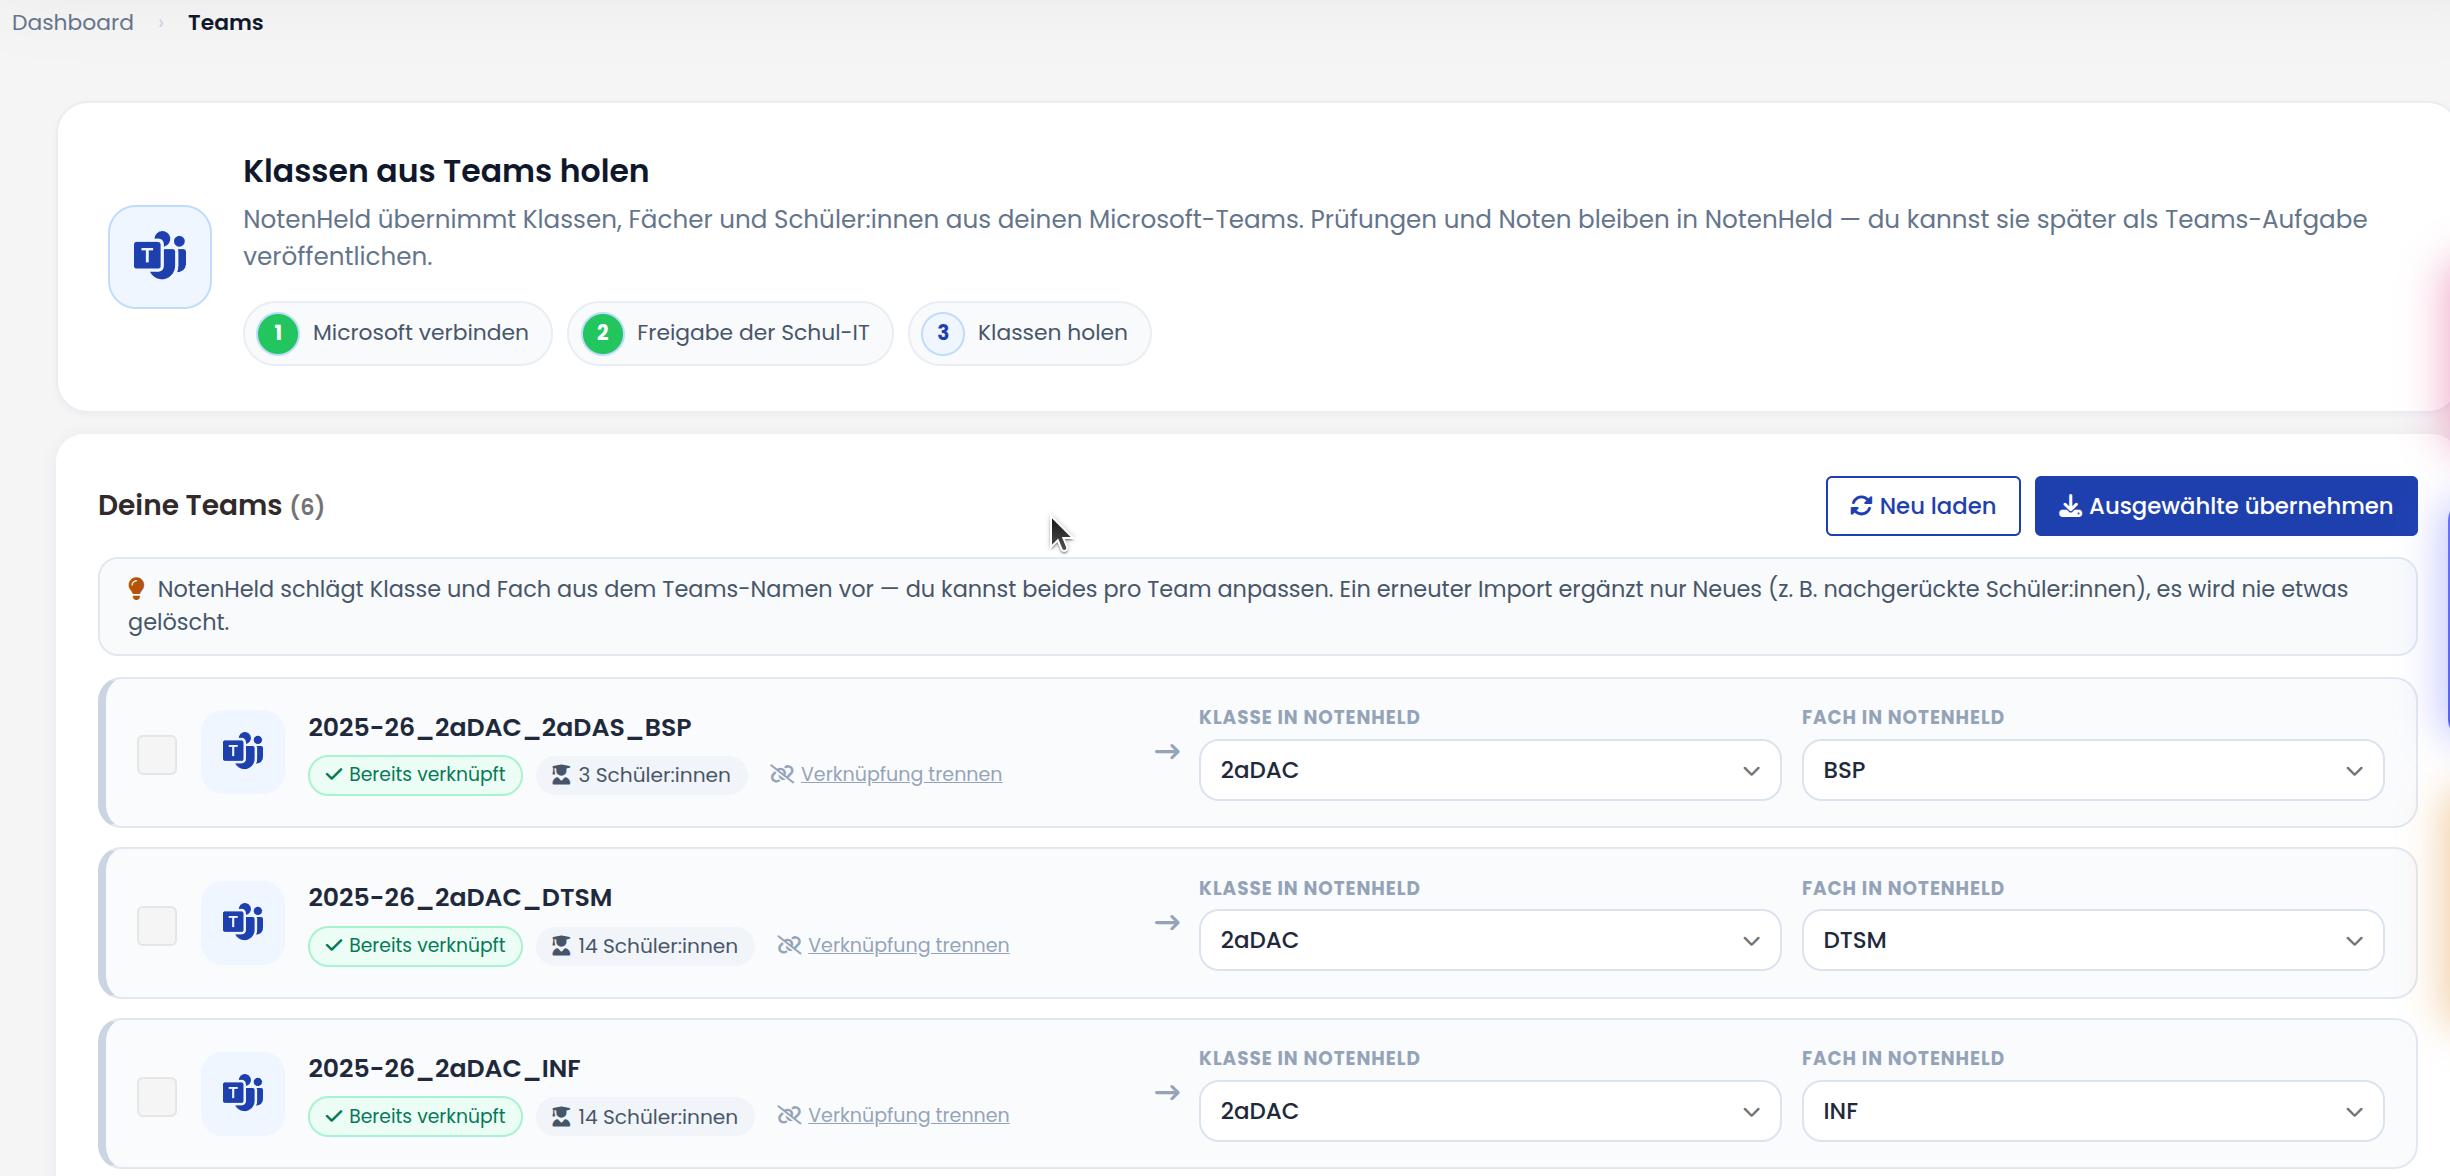Click Verknüpfung trennen for BSP team
Screen dimensions: 2450x1176
tap(901, 774)
